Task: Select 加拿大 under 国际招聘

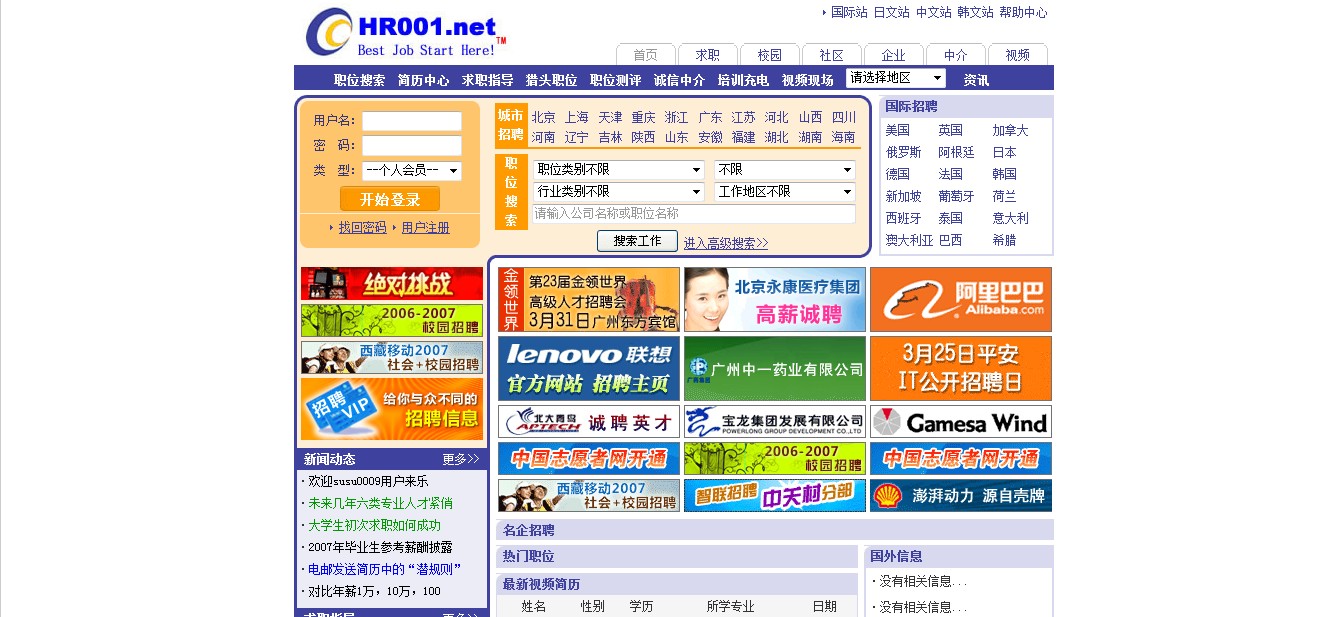Action: click(1010, 130)
